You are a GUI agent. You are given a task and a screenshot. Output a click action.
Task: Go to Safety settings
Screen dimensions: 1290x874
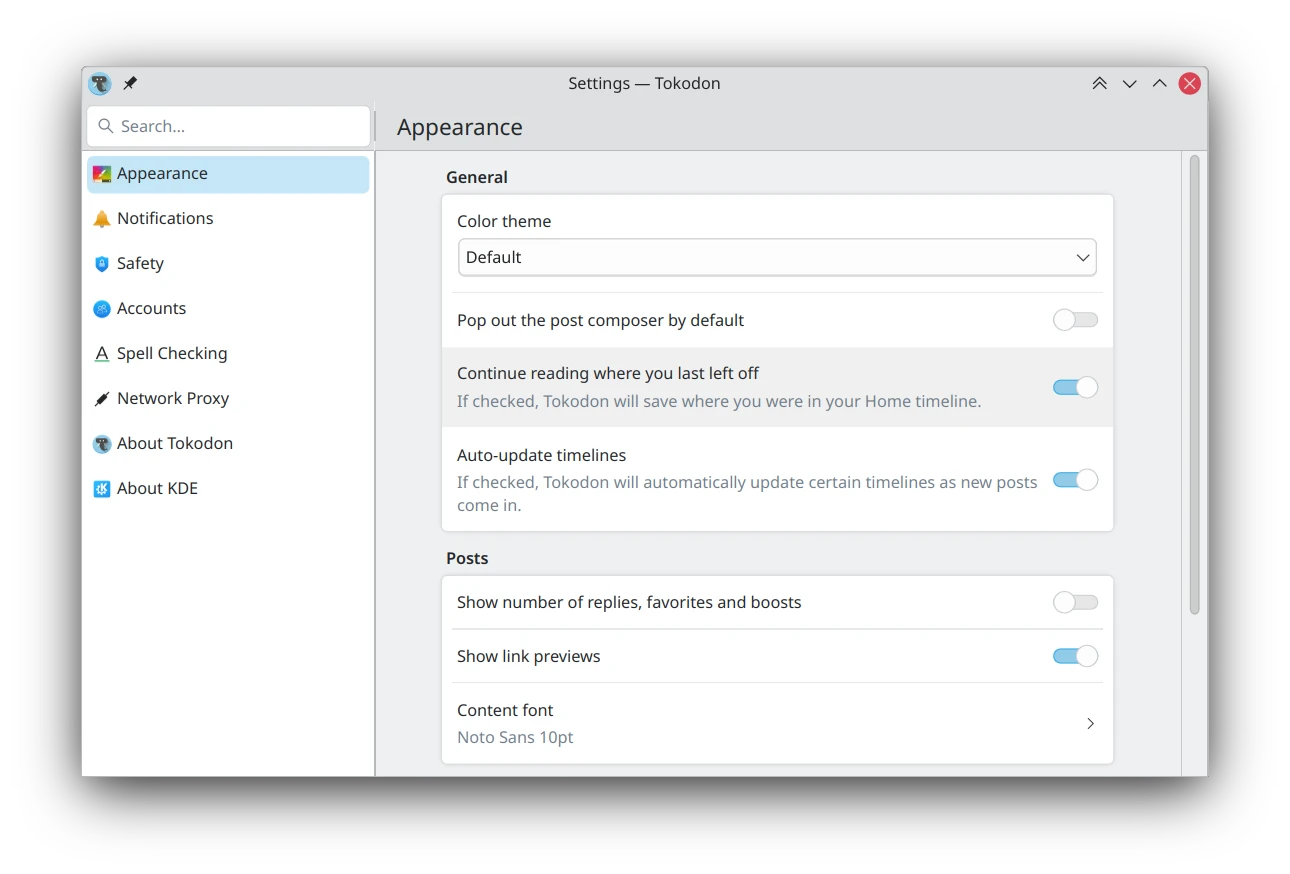228,264
